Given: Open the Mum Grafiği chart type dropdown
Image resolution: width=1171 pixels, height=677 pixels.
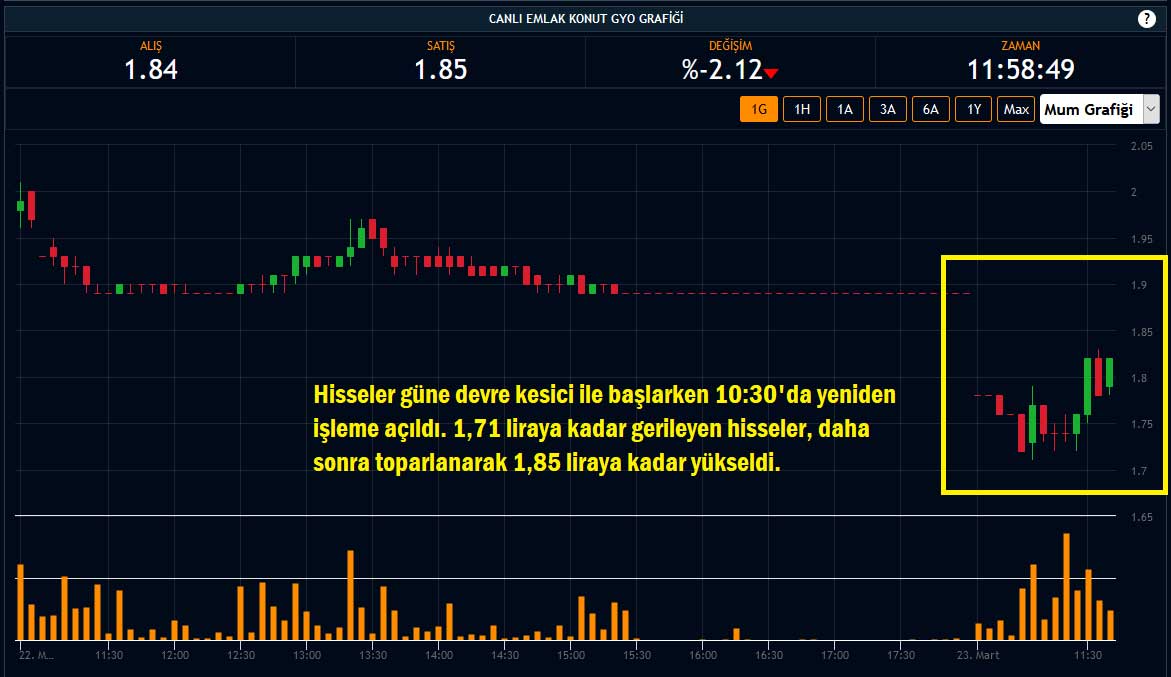Looking at the screenshot, I should (x=1099, y=109).
